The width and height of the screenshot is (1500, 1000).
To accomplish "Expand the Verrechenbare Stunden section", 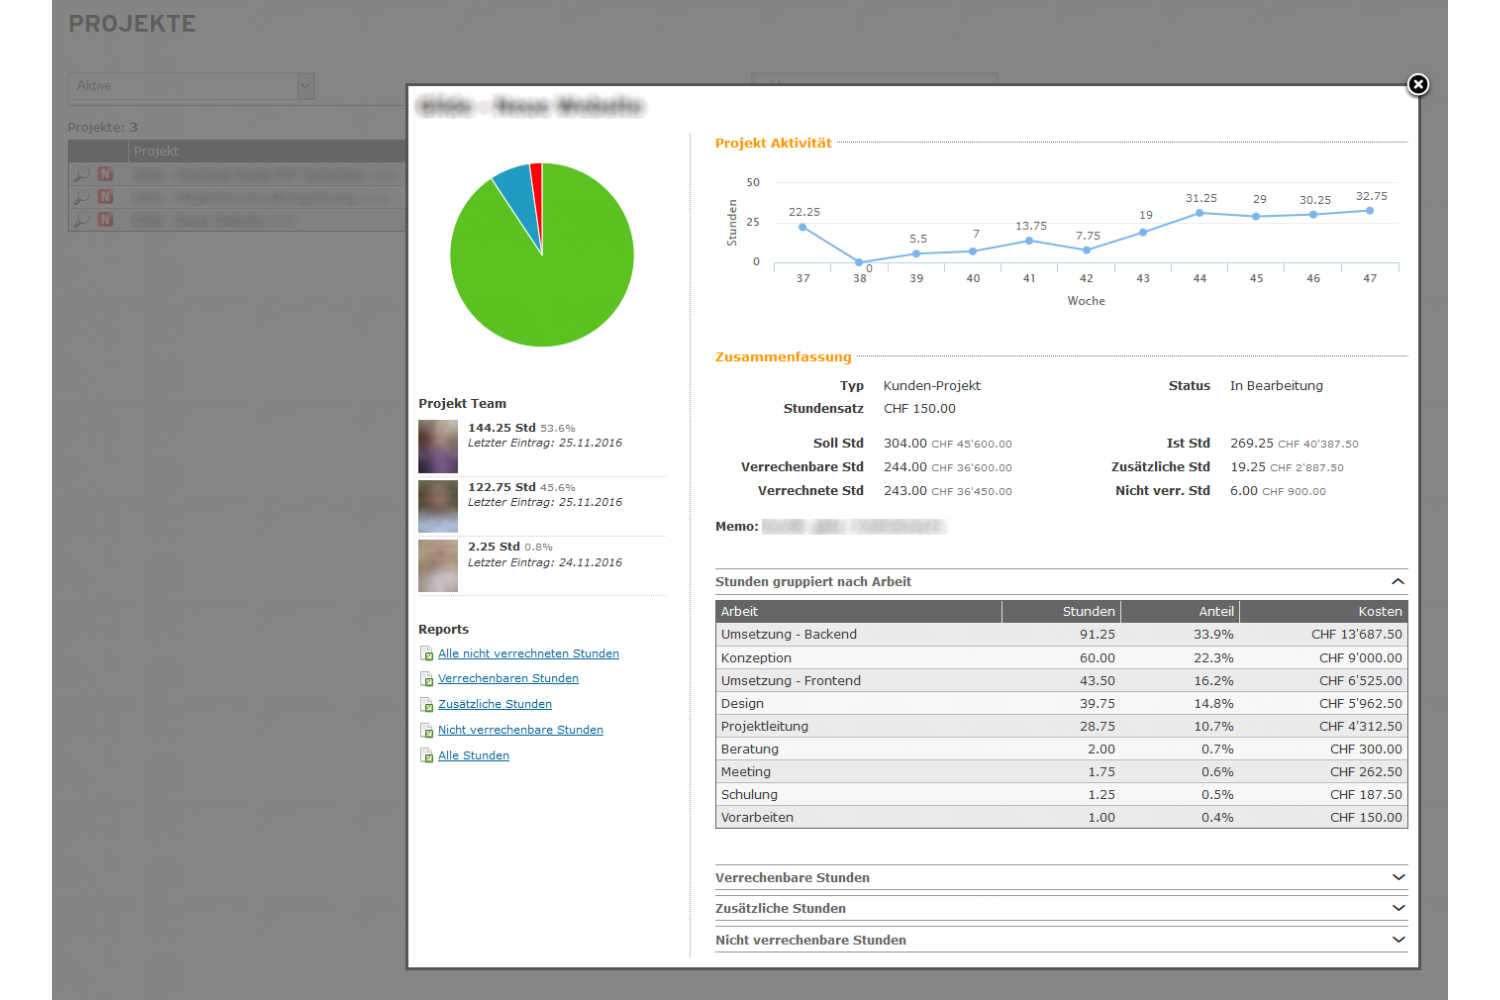I will coord(1397,878).
